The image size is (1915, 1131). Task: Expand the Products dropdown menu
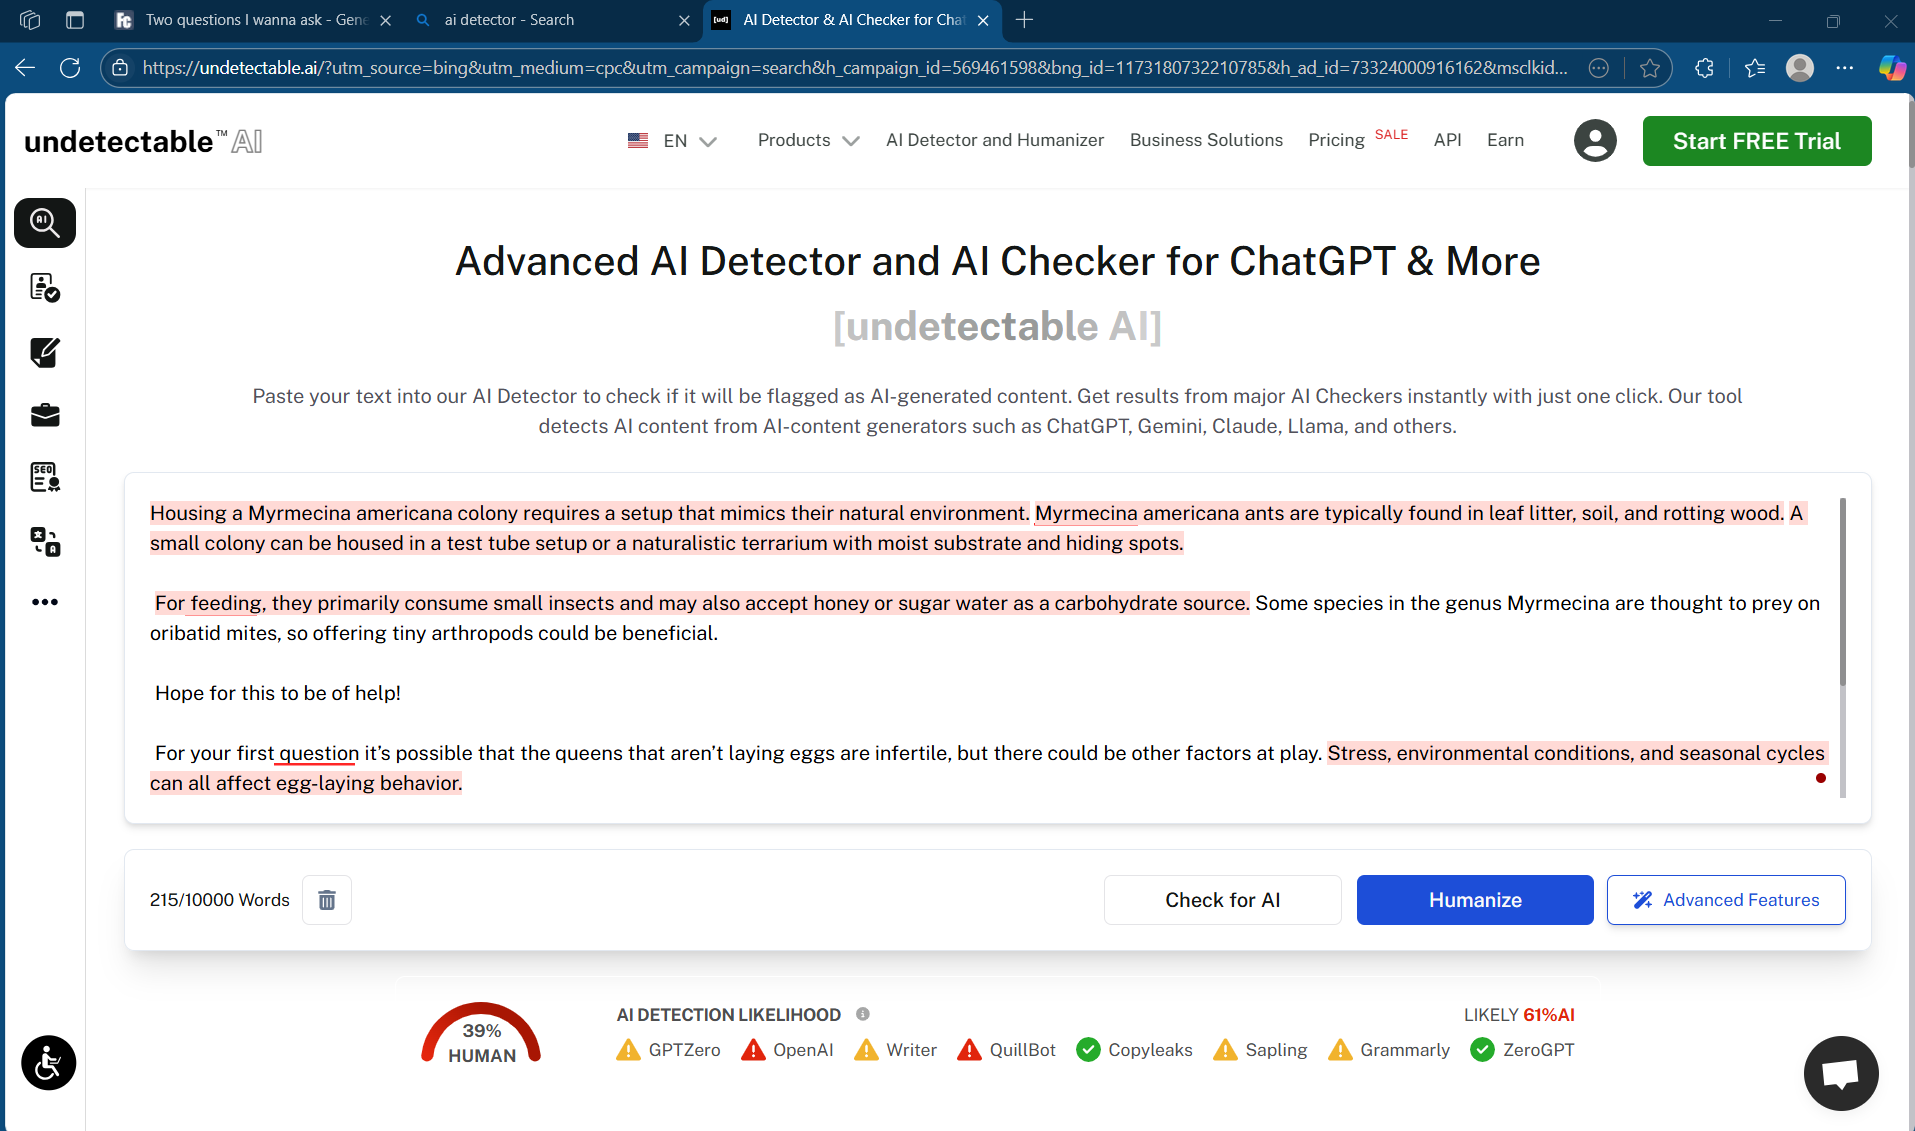808,141
